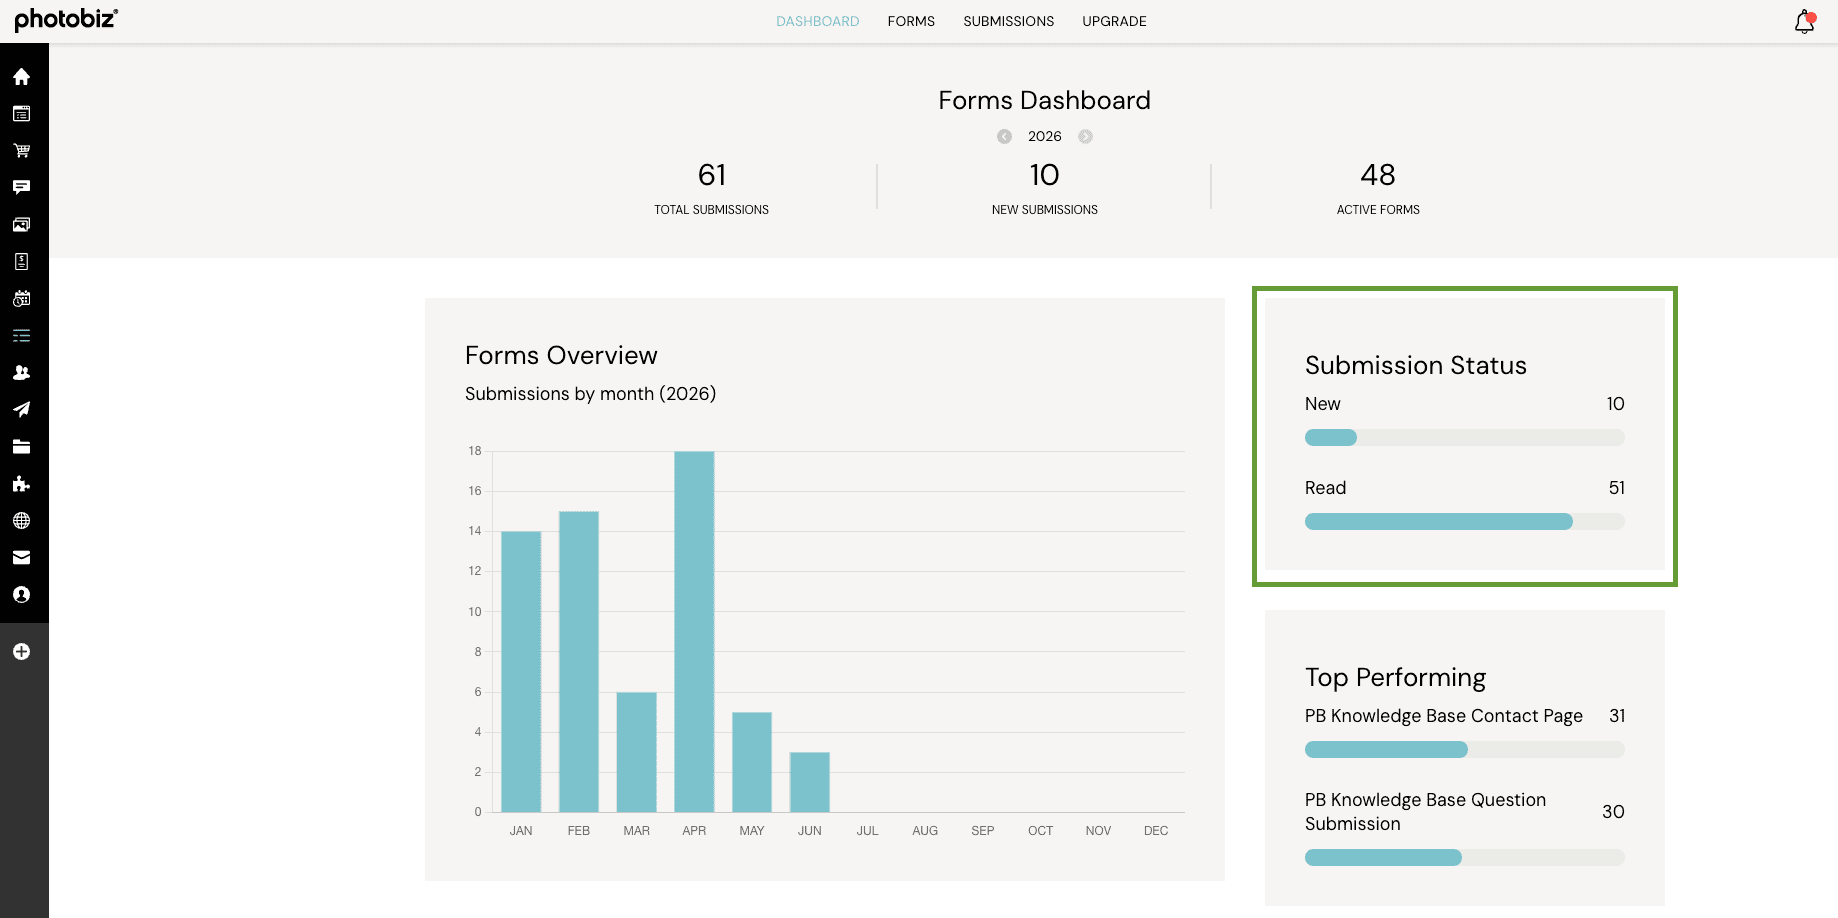Viewport: 1838px width, 918px height.
Task: Click the photobiz logo
Action: click(x=66, y=19)
